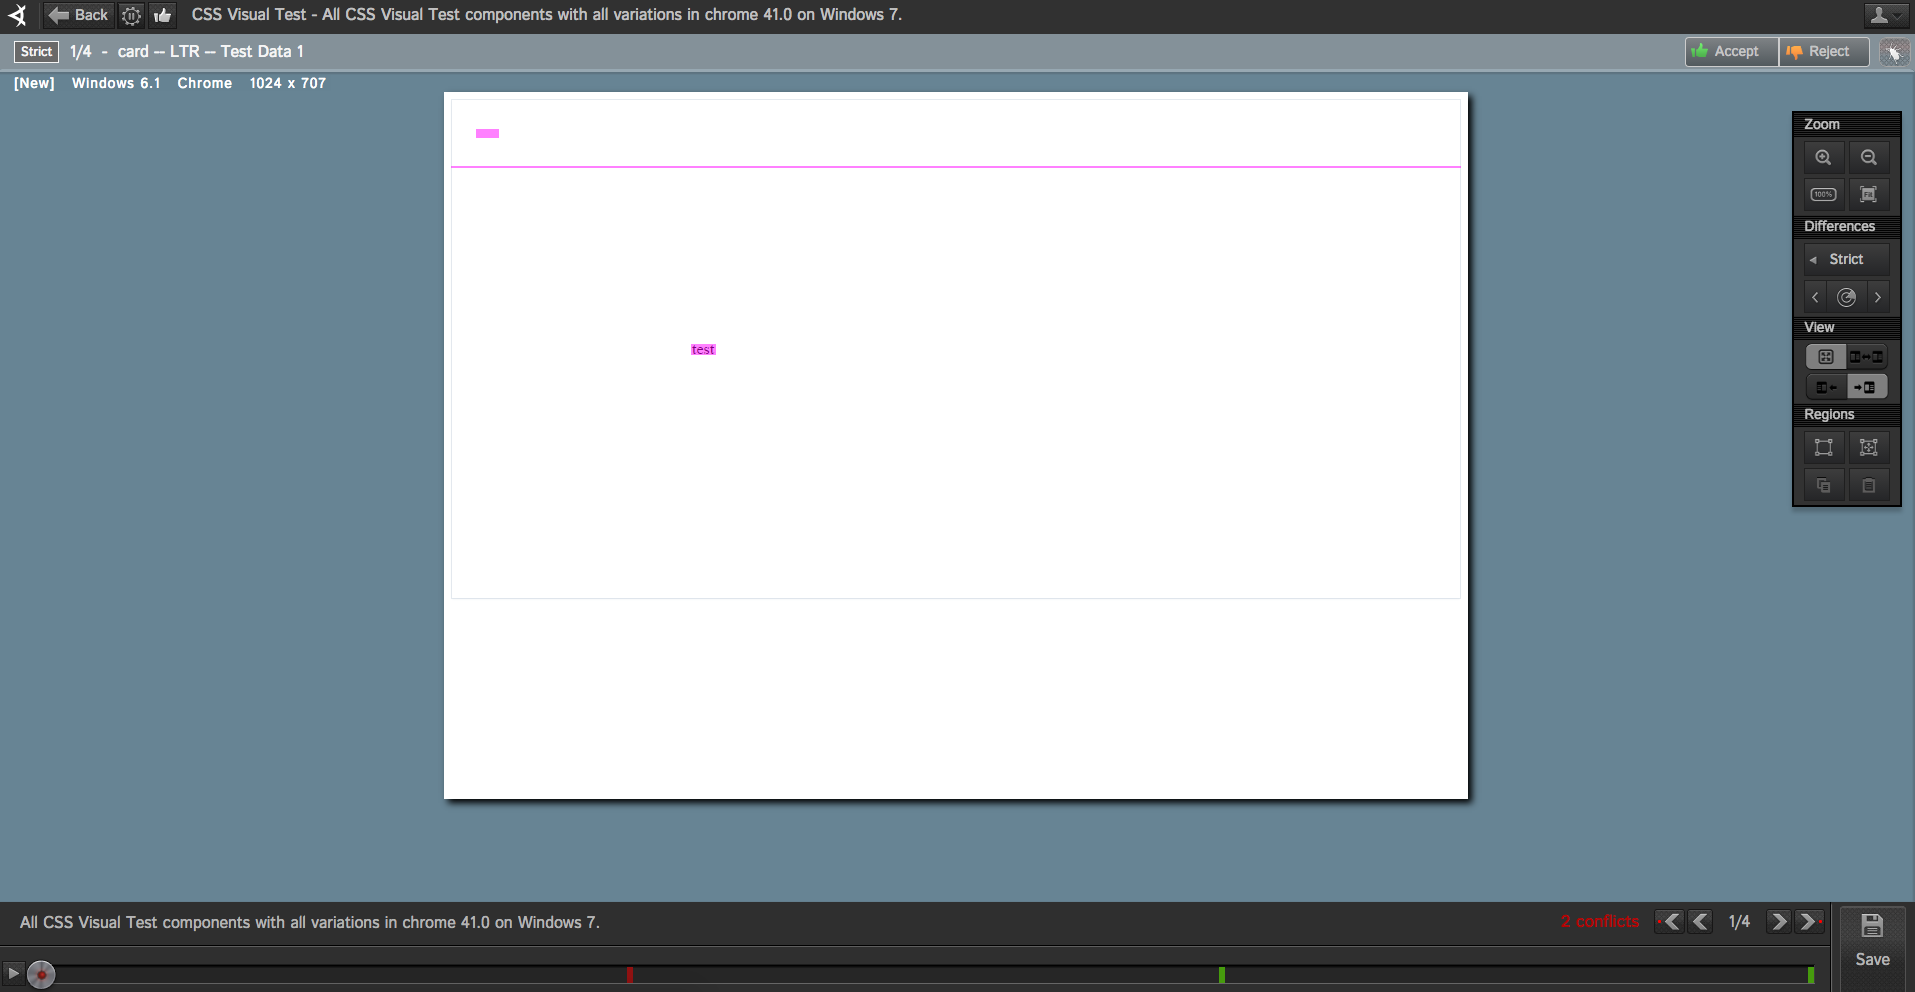Open the Strict match level selector

[1845, 259]
